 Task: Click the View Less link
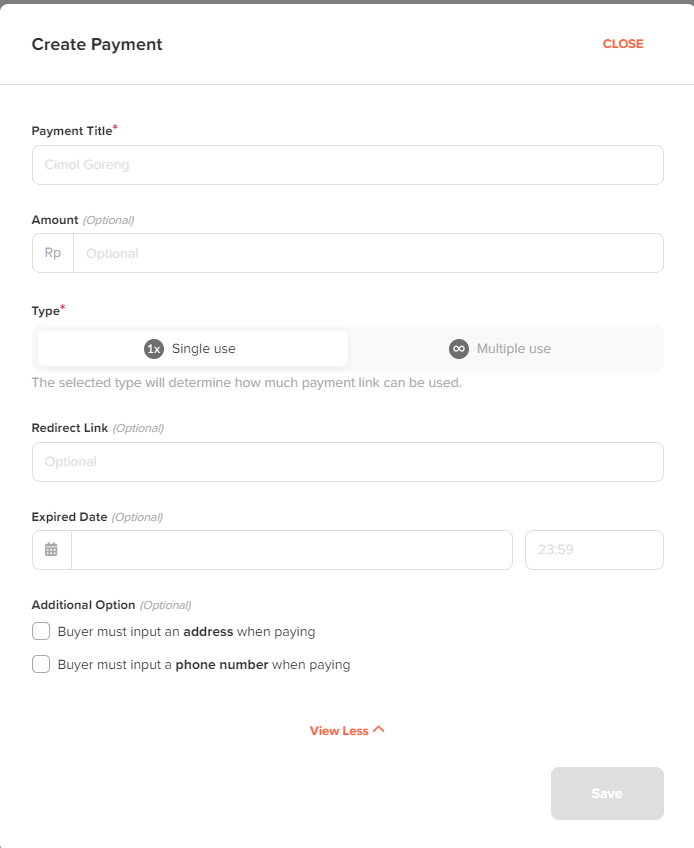[x=339, y=730]
